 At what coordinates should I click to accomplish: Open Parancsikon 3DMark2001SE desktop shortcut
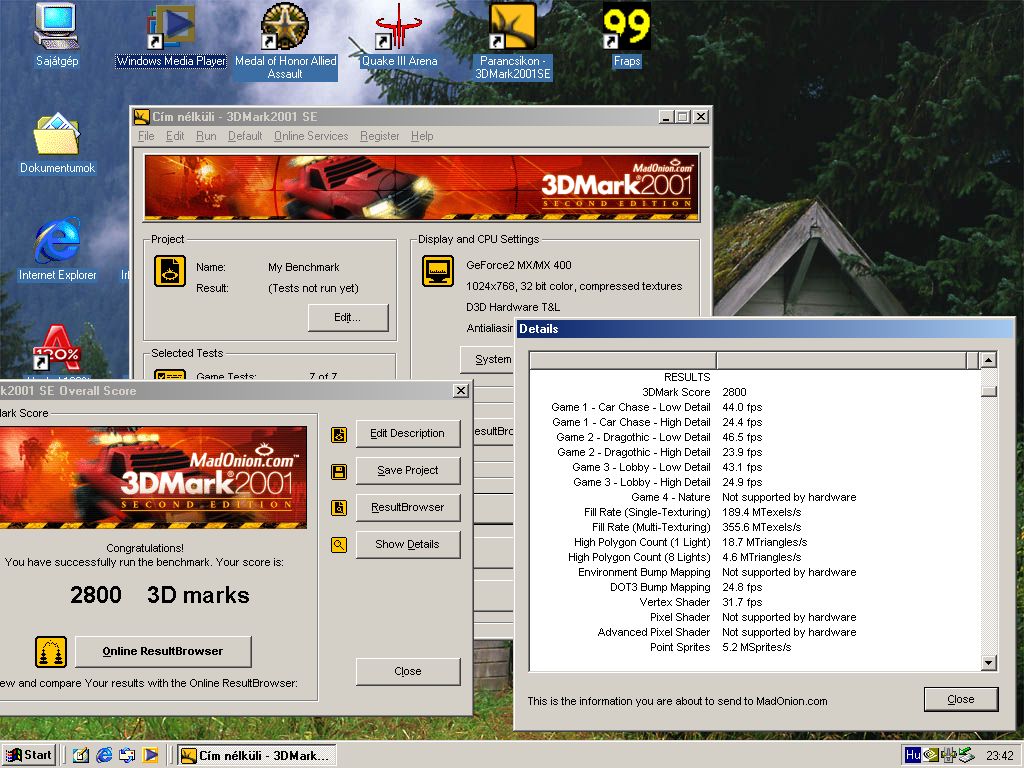point(513,40)
